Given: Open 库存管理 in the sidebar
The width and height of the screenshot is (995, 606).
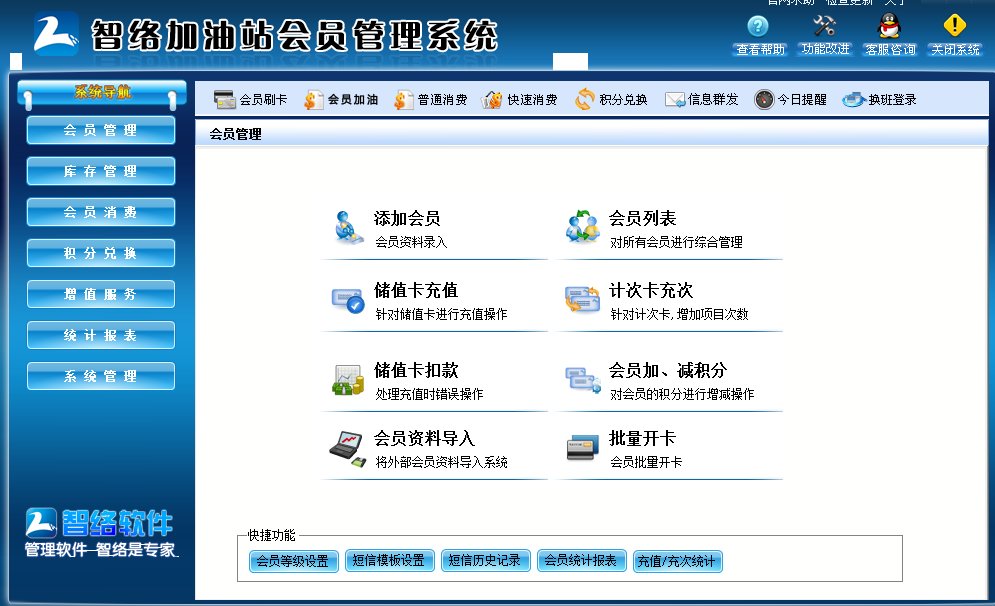Looking at the screenshot, I should point(101,171).
